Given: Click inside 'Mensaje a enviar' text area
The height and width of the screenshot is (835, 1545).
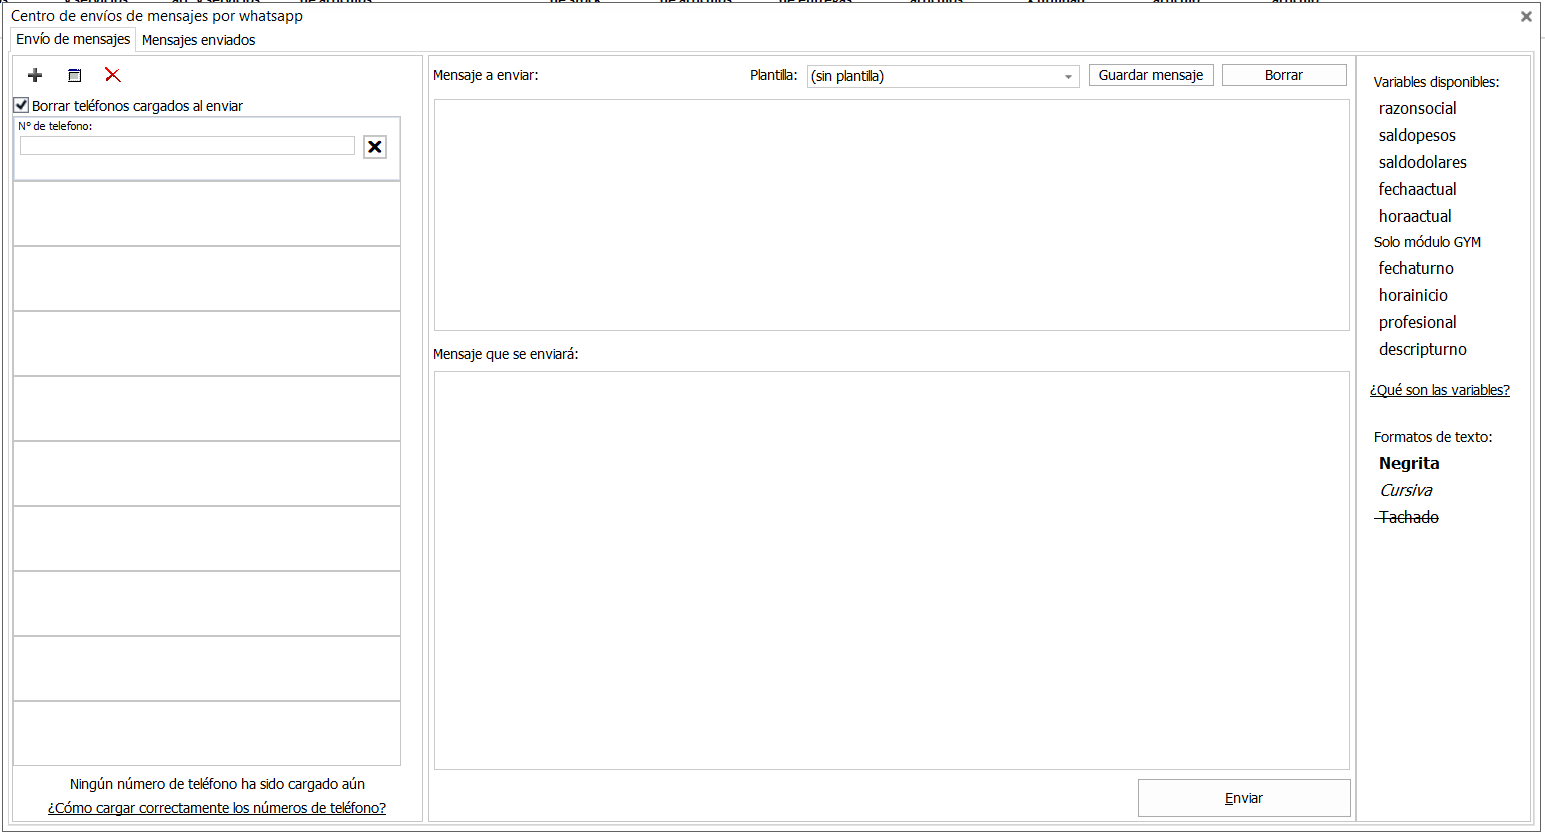Looking at the screenshot, I should [x=892, y=215].
